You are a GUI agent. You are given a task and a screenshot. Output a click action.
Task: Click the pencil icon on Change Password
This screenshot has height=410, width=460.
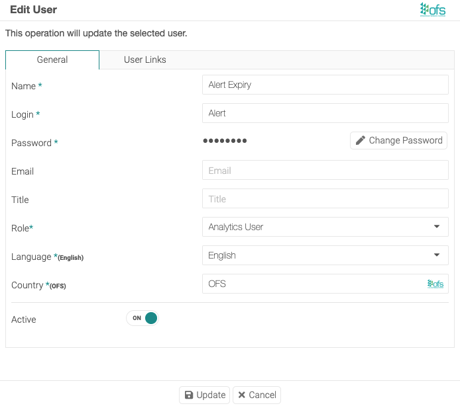click(360, 140)
